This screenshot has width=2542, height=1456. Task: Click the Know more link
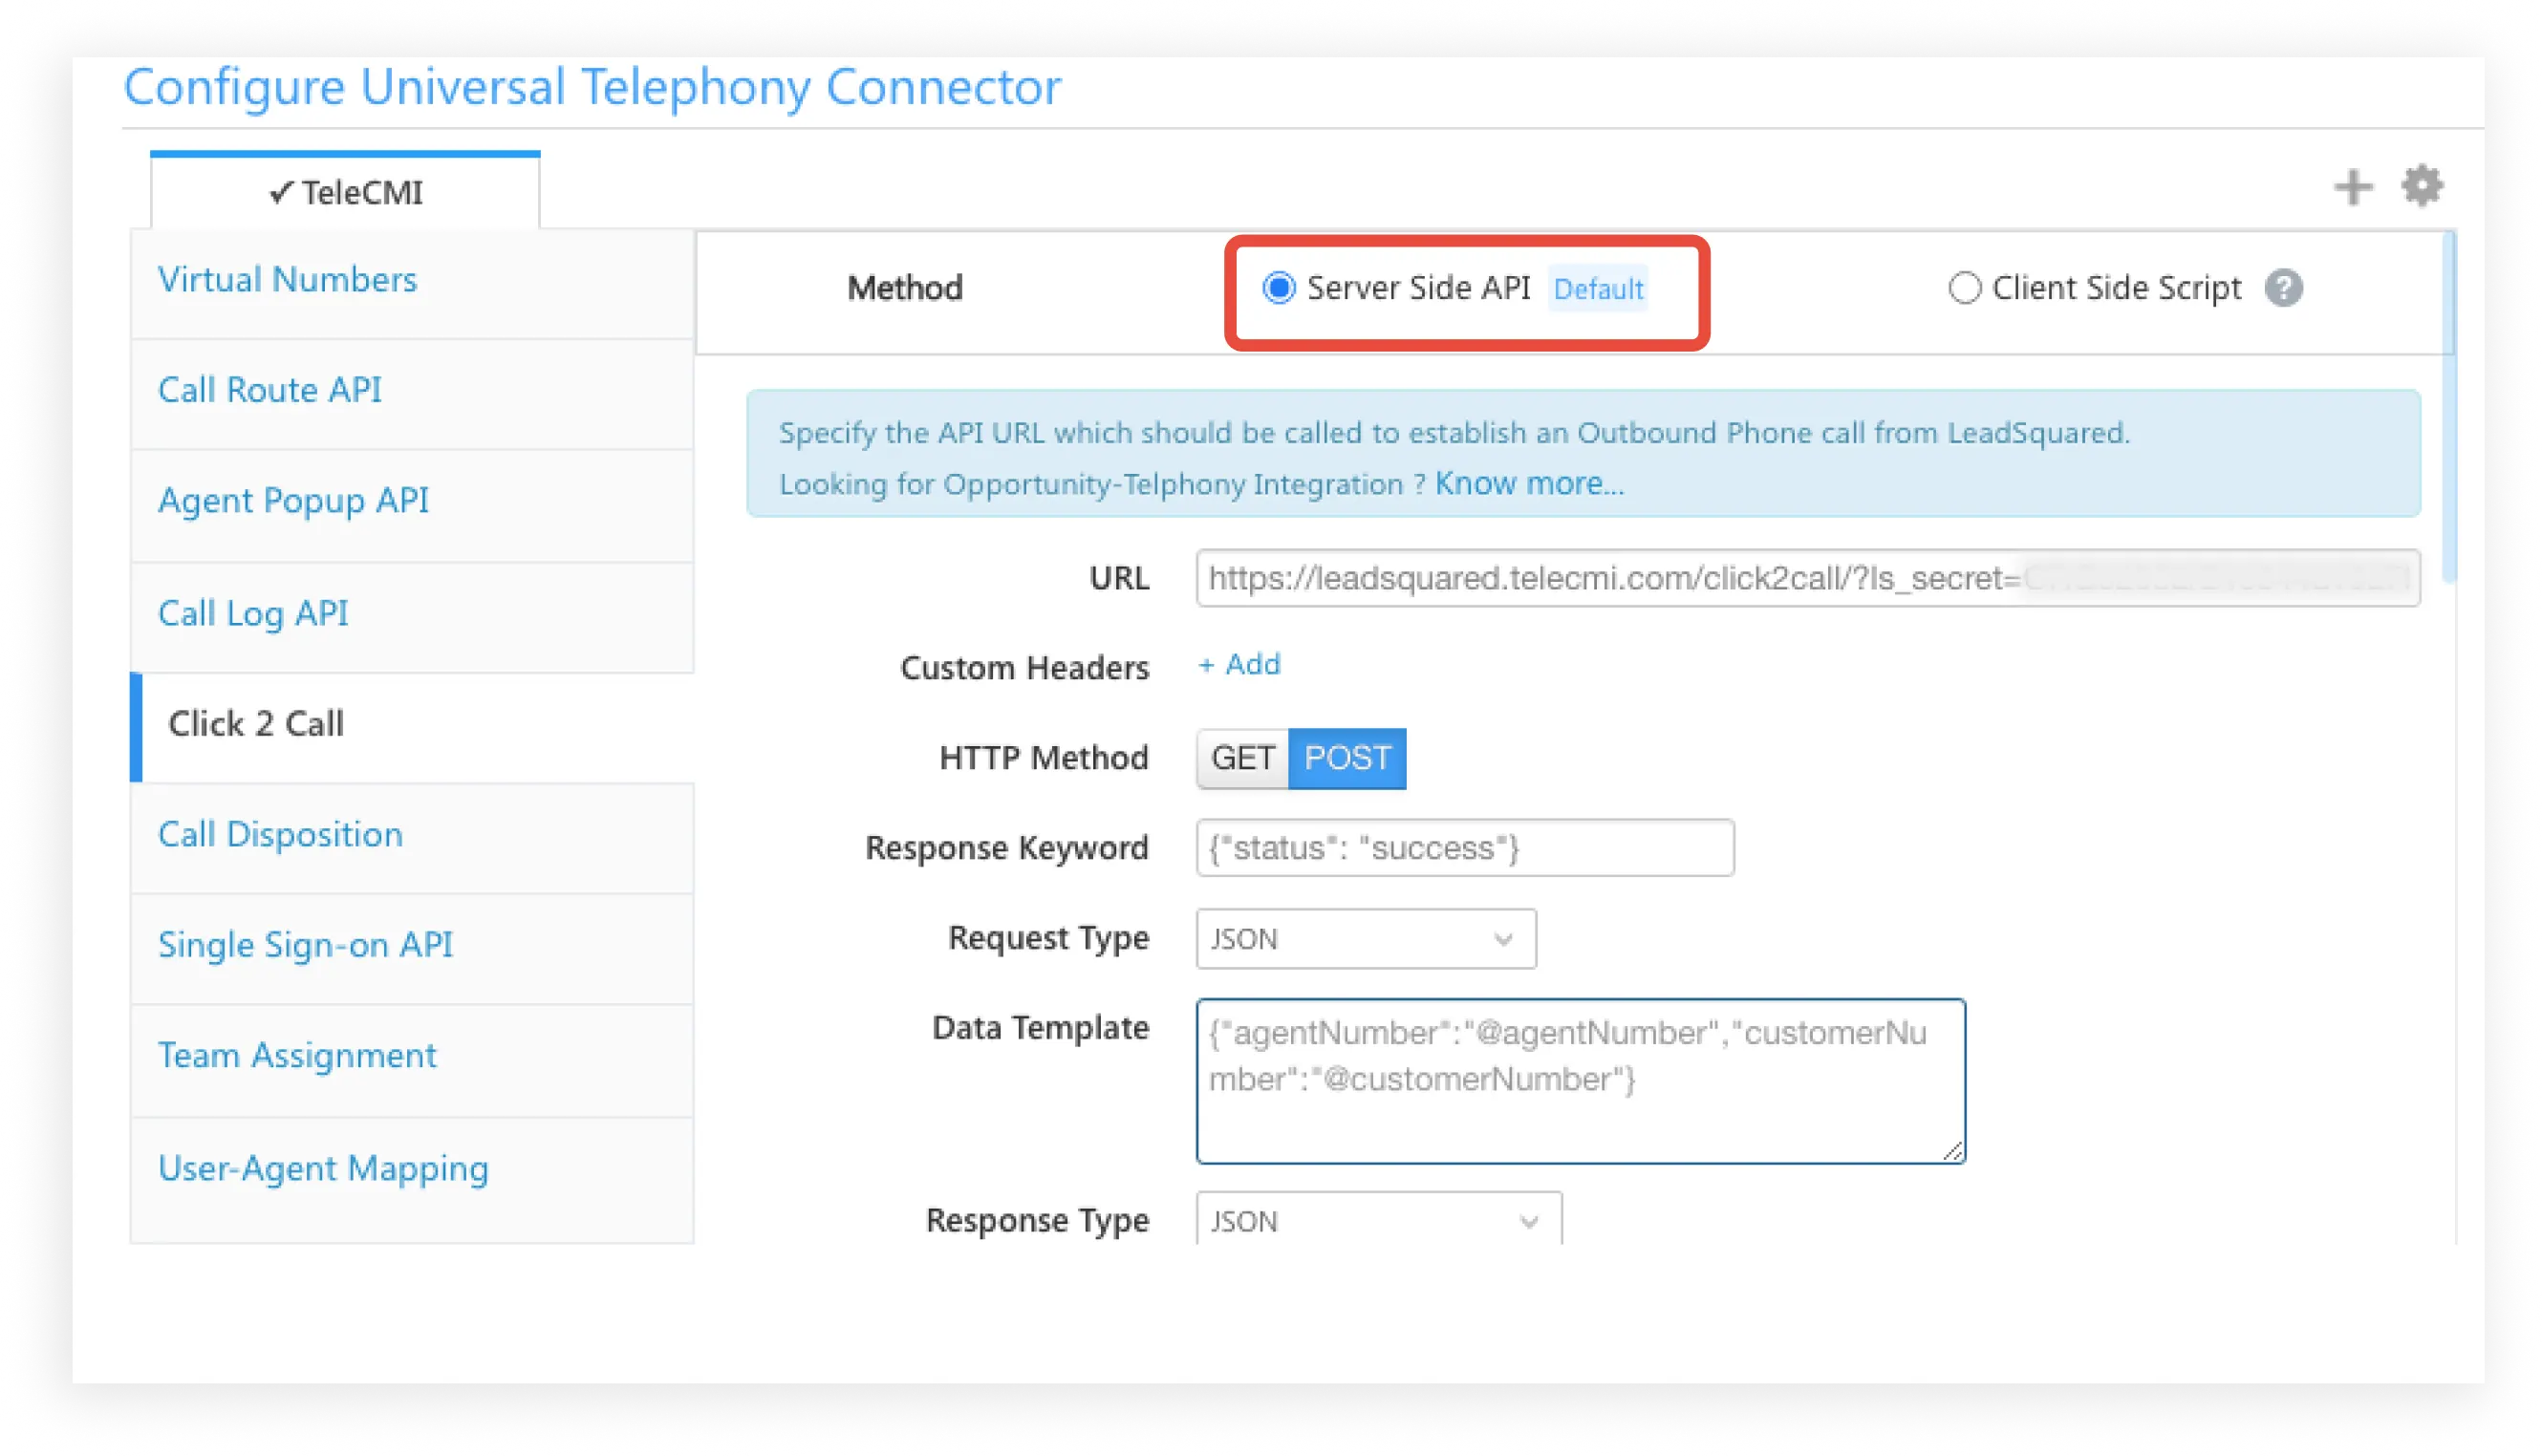pos(1524,483)
